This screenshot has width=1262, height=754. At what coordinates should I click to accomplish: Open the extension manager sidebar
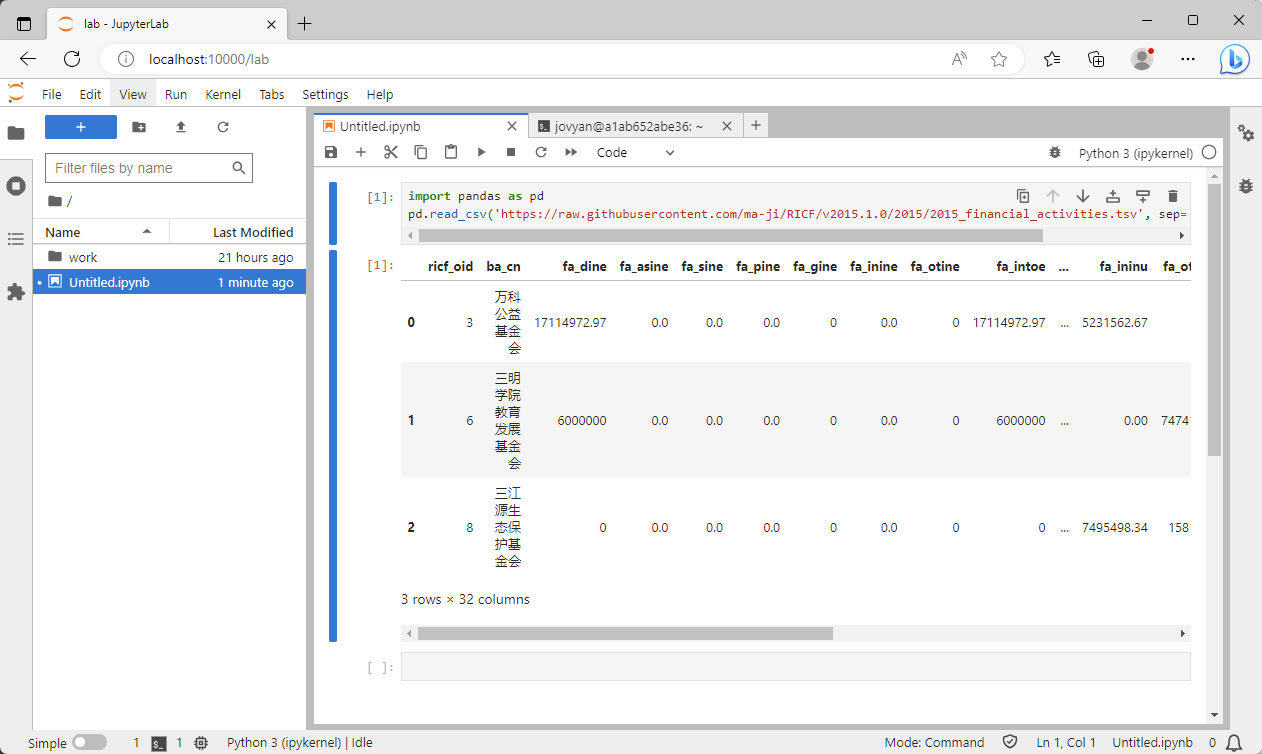click(15, 293)
